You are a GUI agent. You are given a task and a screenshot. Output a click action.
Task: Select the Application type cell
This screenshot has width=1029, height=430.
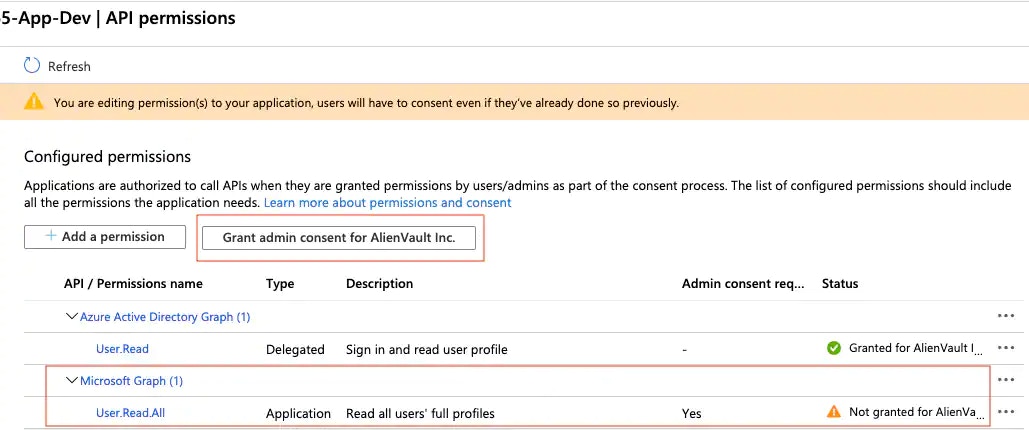pos(298,414)
